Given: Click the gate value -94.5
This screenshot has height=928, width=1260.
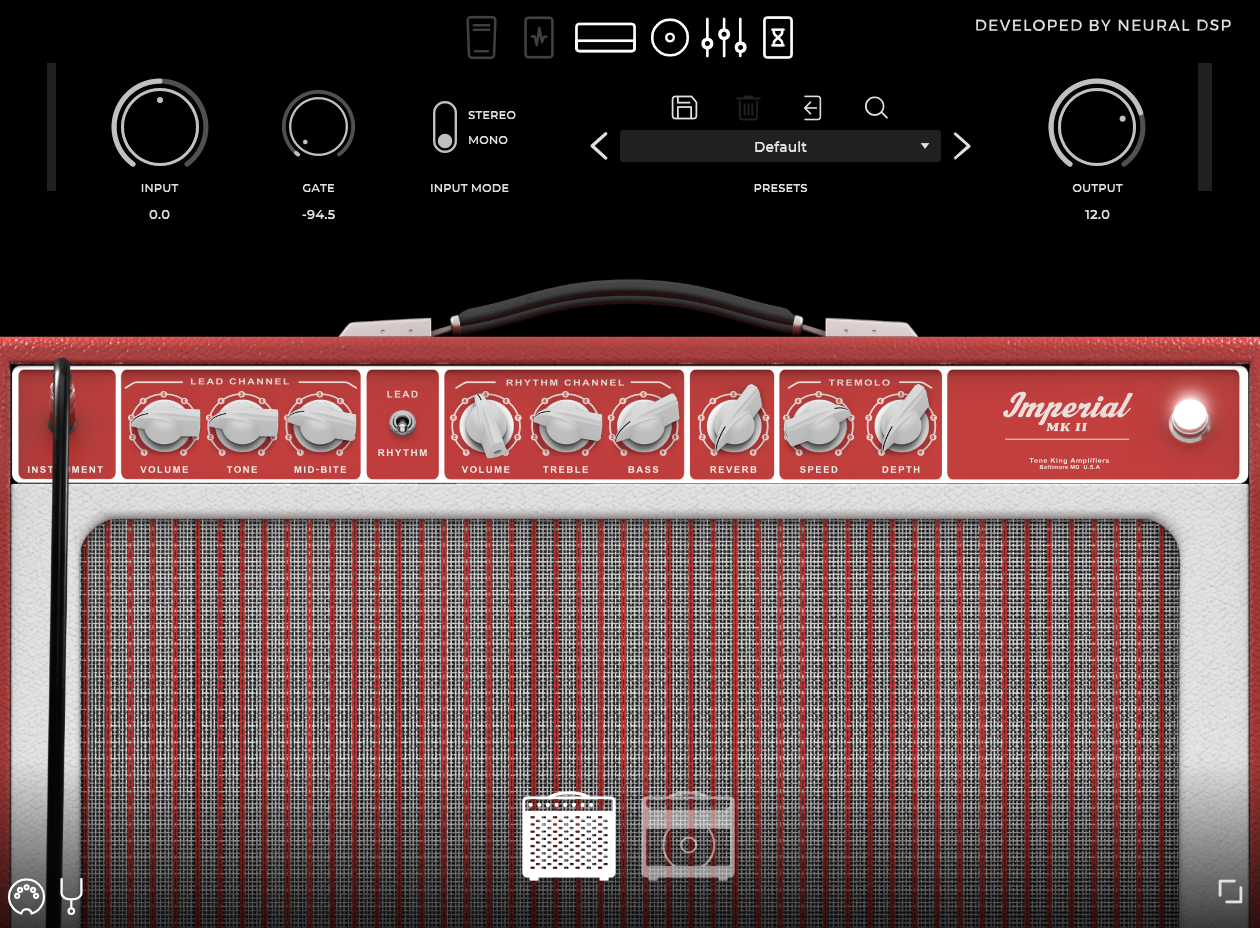Looking at the screenshot, I should click(x=318, y=214).
